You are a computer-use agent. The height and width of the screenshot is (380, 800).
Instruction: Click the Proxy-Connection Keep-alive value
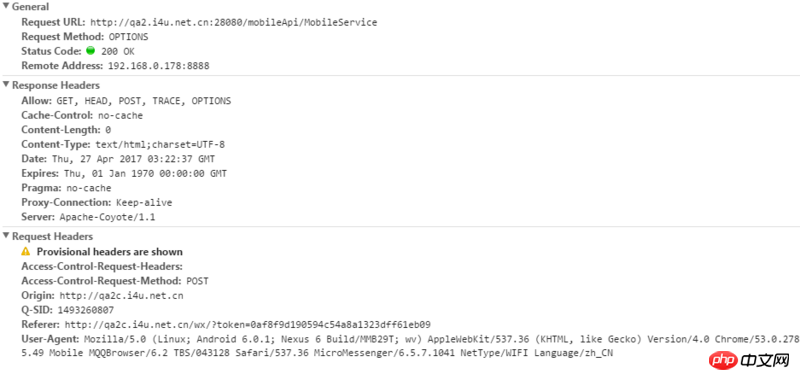point(144,202)
